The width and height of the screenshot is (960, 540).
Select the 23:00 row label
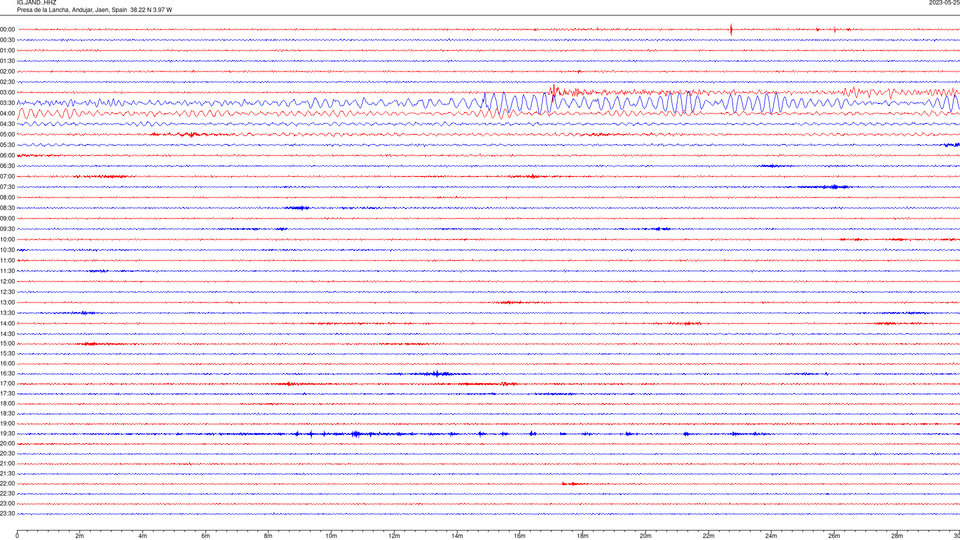point(7,504)
